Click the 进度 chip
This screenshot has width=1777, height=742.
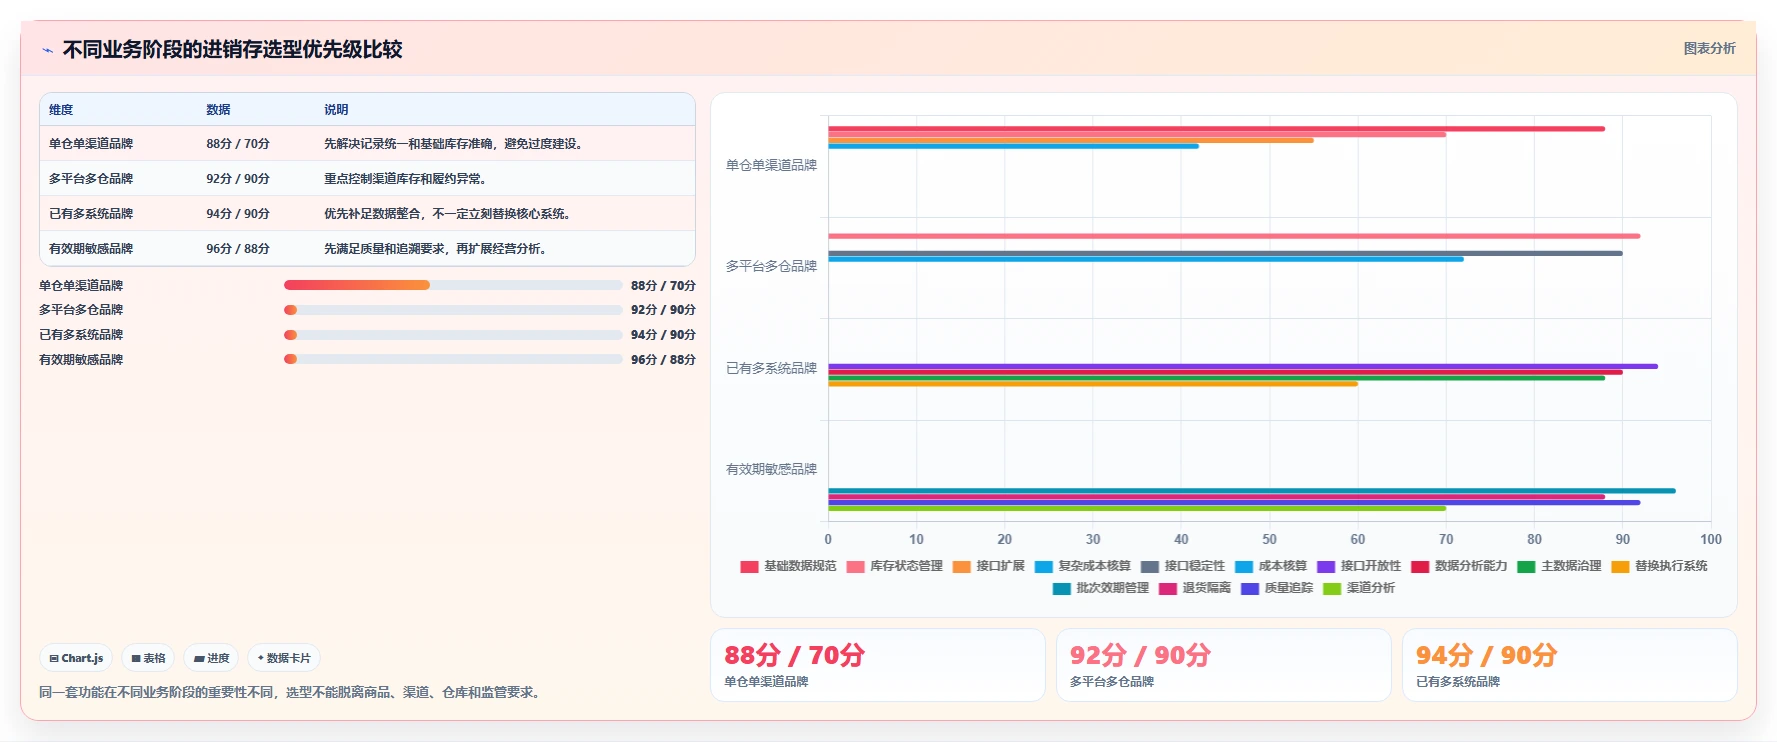pyautogui.click(x=211, y=658)
